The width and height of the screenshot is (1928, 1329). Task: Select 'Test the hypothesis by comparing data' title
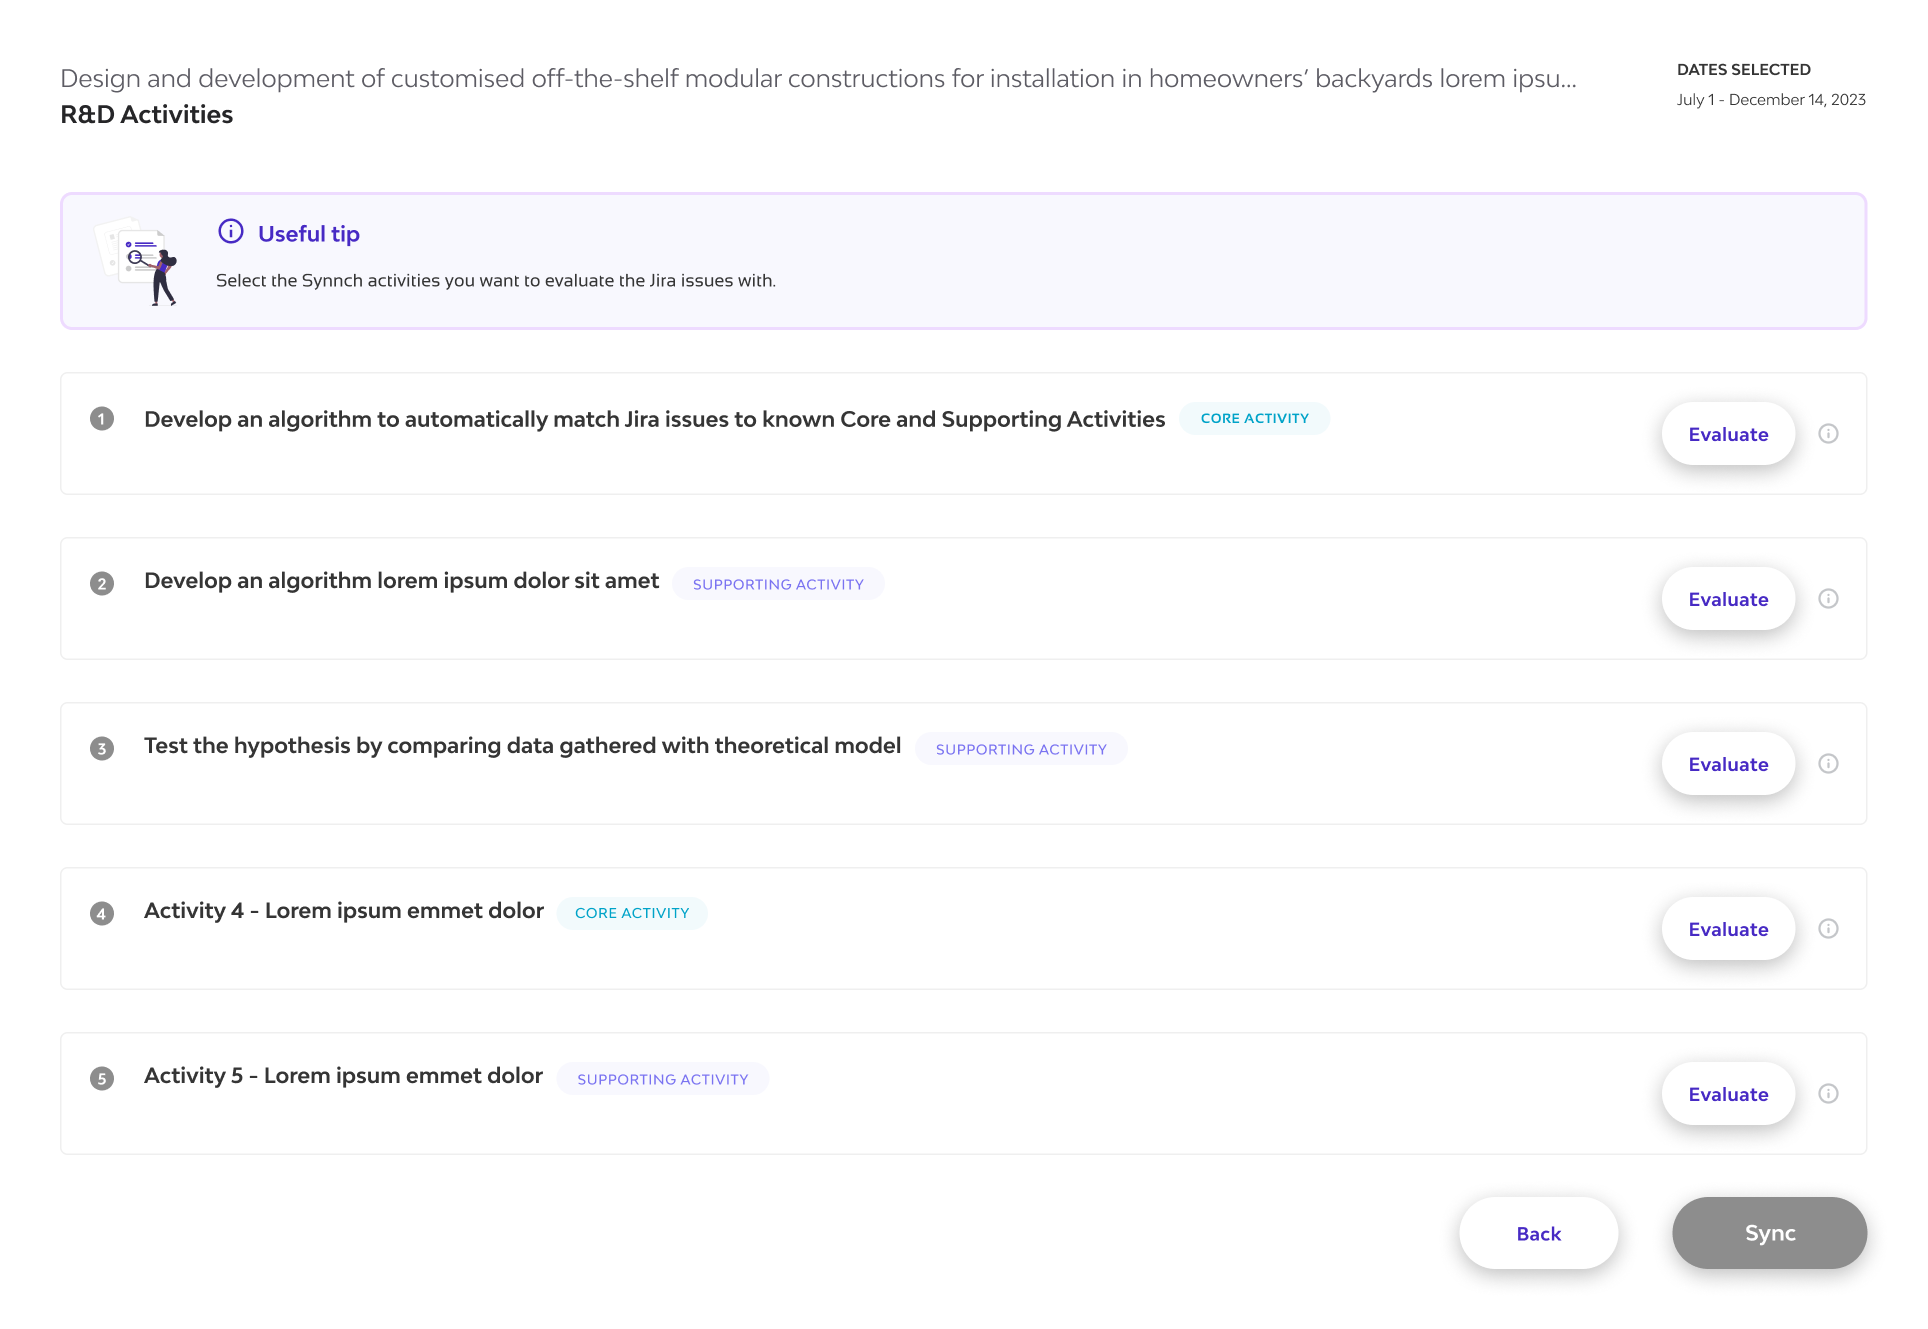(x=522, y=746)
